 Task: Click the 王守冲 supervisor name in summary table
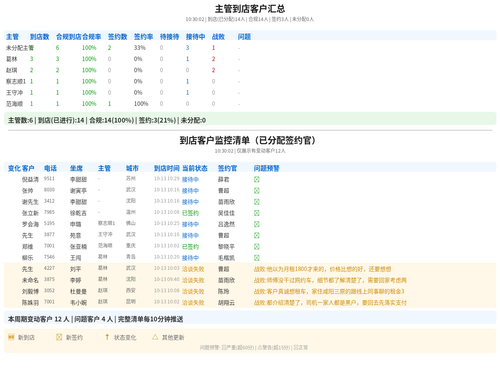click(x=14, y=93)
